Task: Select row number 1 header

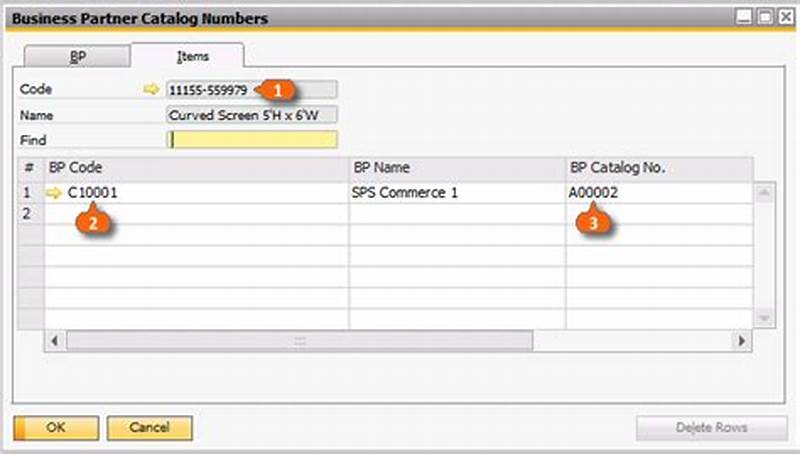Action: pyautogui.click(x=31, y=193)
